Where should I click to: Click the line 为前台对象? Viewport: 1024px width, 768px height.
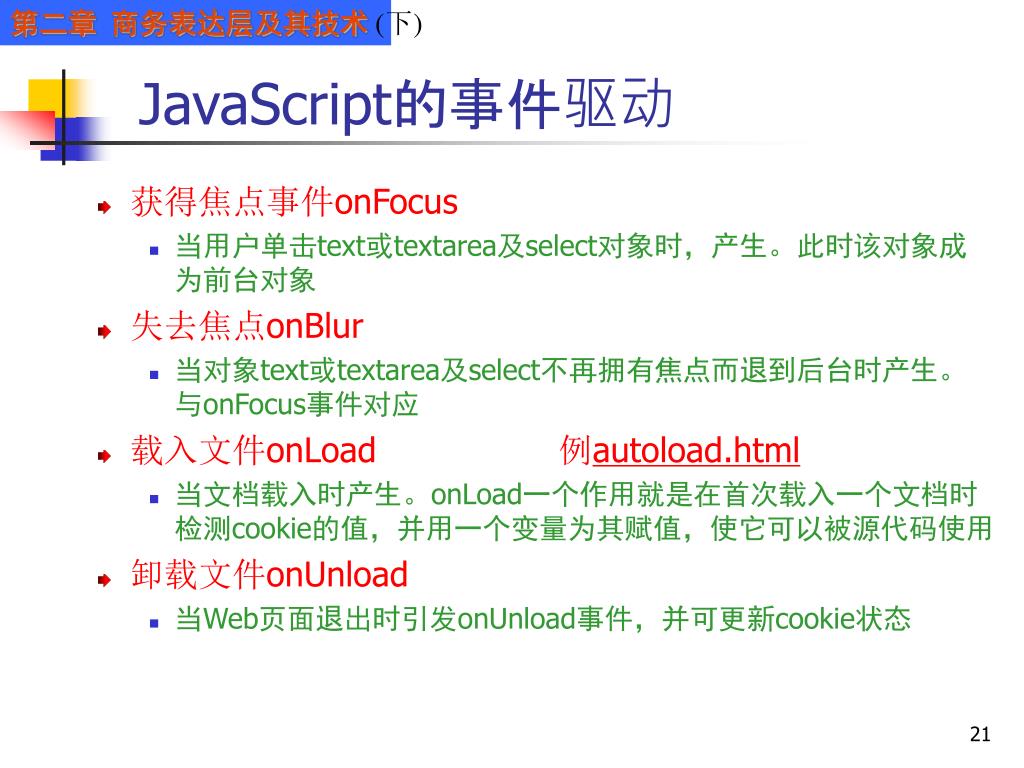pos(245,280)
